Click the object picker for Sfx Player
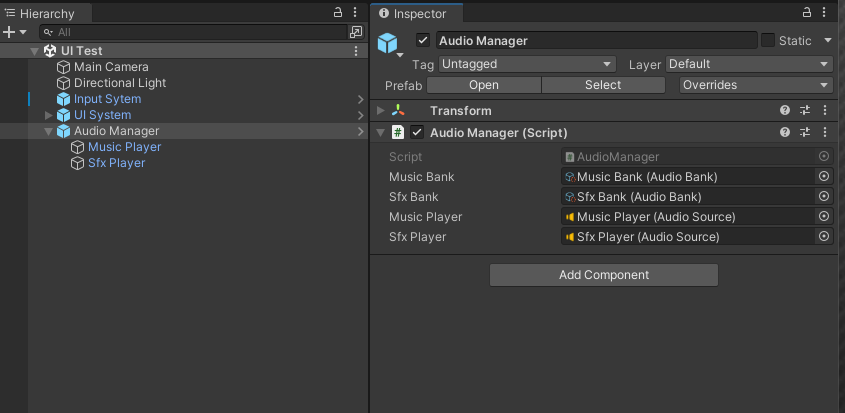The height and width of the screenshot is (413, 845). [824, 237]
